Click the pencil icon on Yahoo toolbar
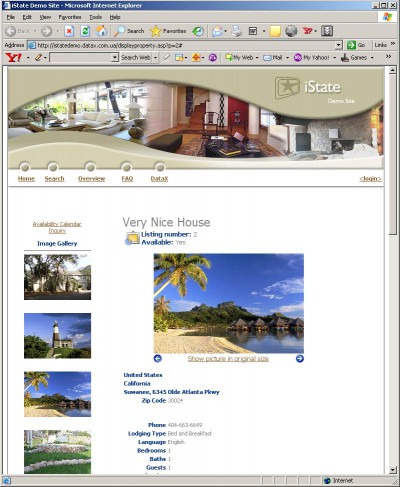Viewport: 400px width, 487px height. tap(38, 58)
